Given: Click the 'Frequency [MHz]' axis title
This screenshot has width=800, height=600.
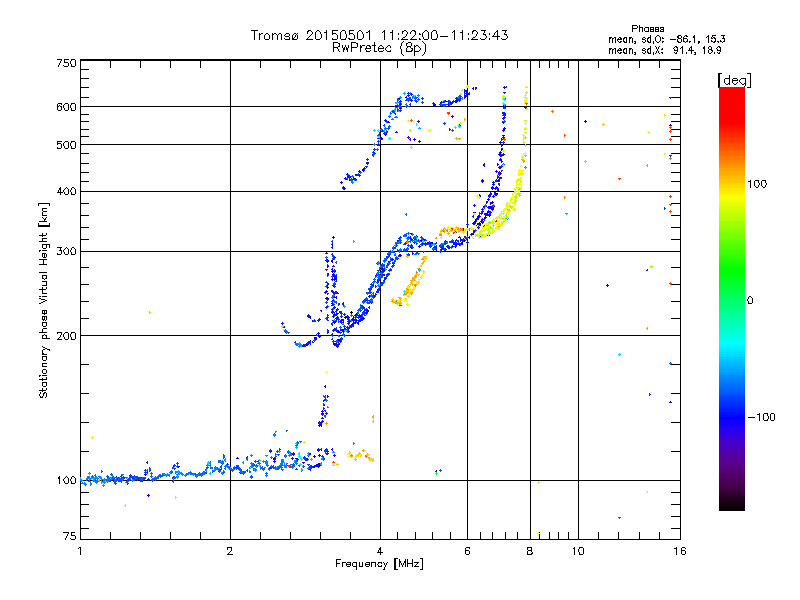Looking at the screenshot, I should [x=379, y=564].
